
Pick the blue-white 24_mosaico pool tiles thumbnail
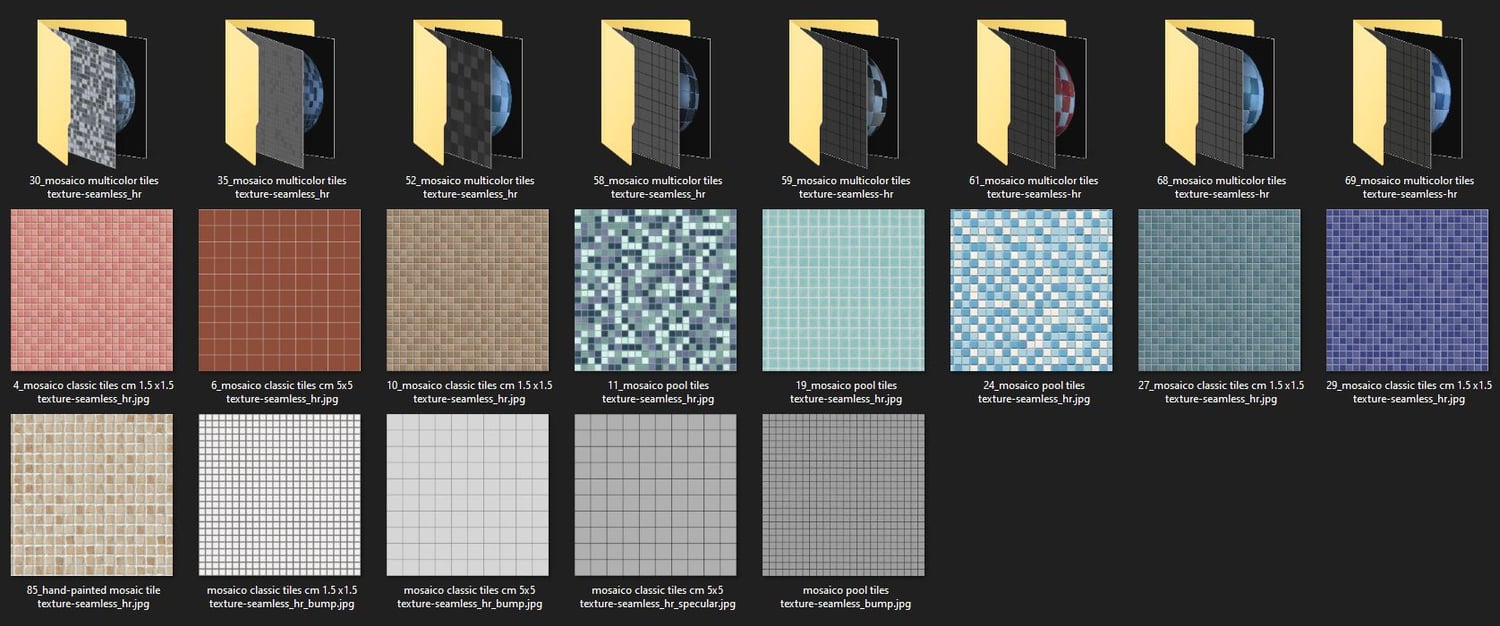pyautogui.click(x=1032, y=290)
